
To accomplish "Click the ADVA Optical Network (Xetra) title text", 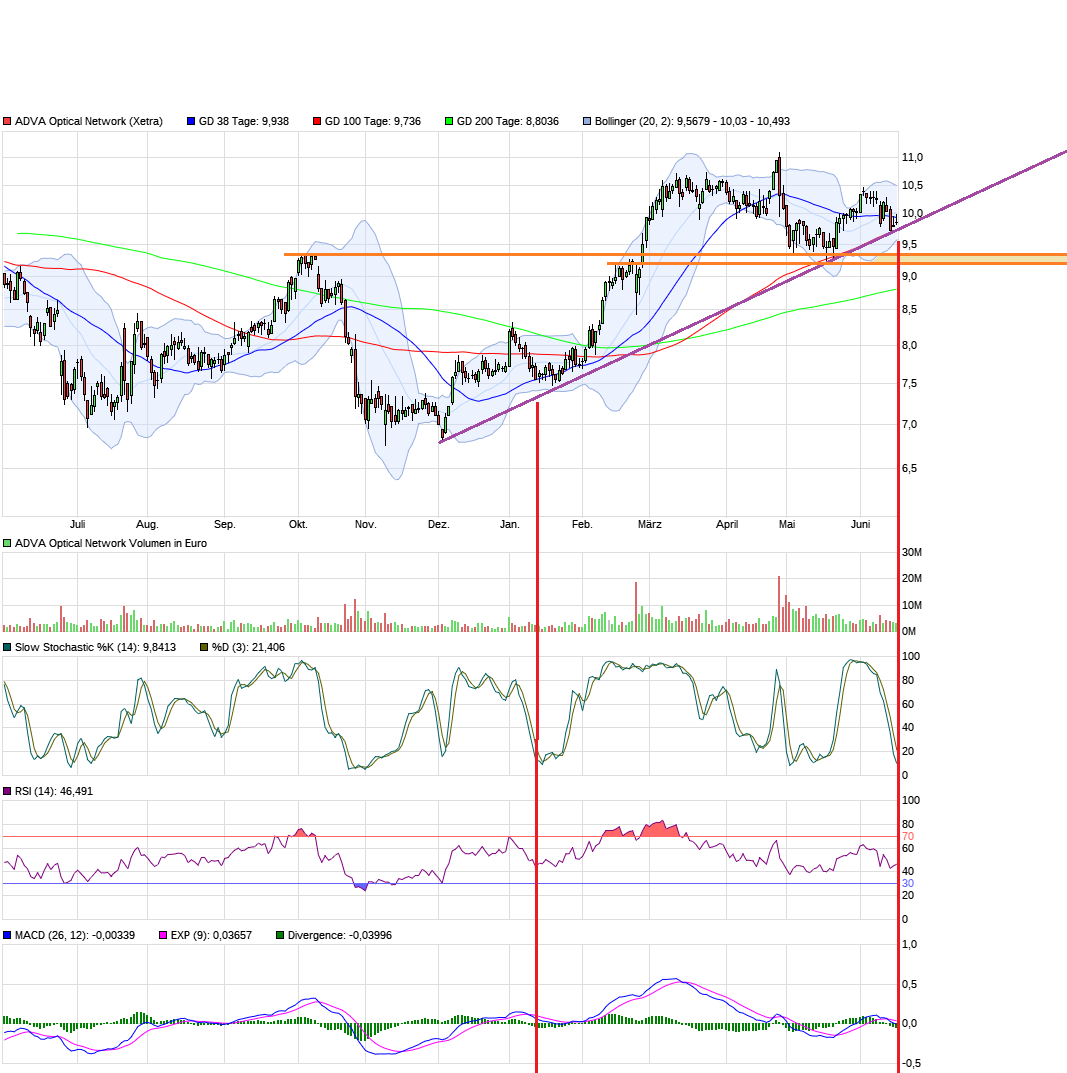I will (x=88, y=121).
